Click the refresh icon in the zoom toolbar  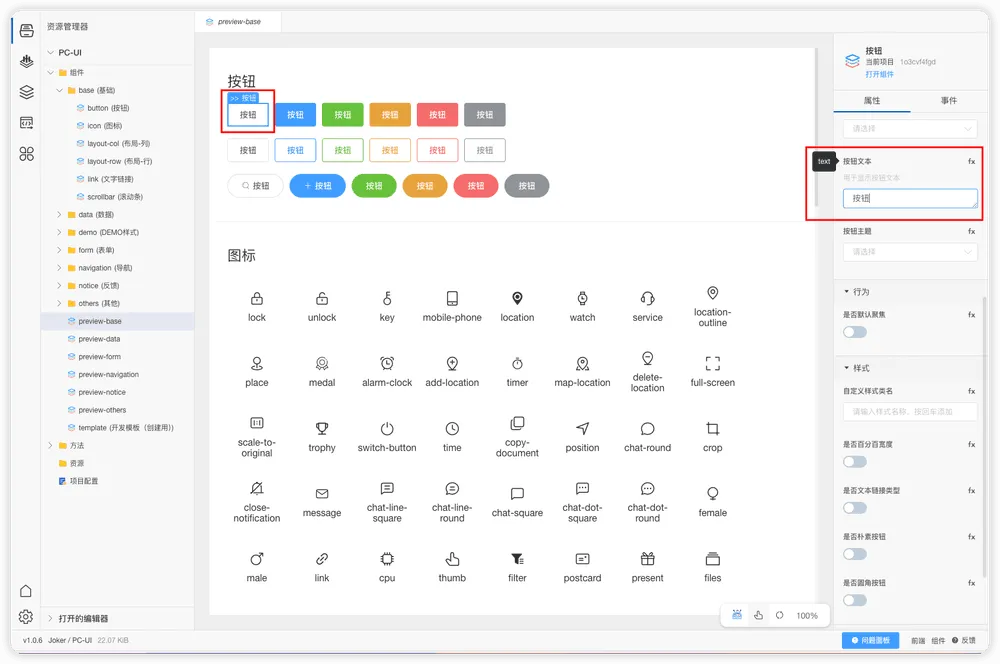779,616
